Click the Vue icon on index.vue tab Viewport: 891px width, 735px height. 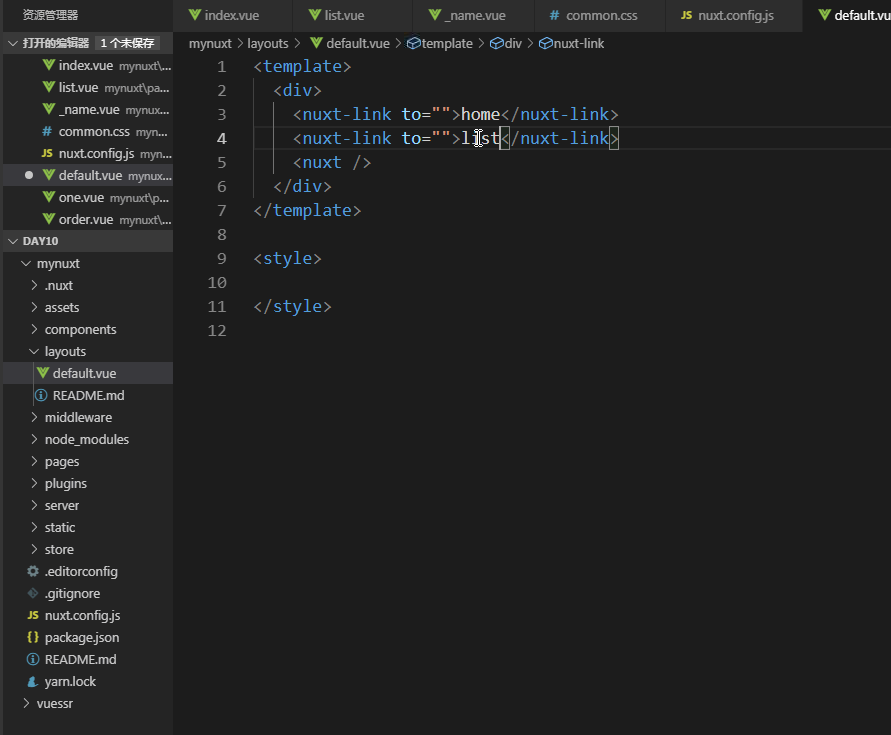click(195, 15)
